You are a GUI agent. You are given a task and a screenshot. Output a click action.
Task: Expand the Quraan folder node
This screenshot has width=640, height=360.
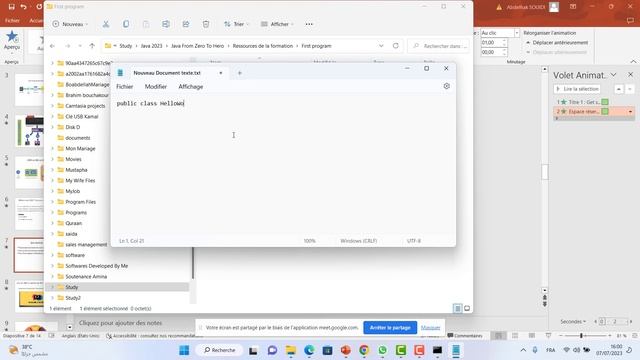point(52,223)
